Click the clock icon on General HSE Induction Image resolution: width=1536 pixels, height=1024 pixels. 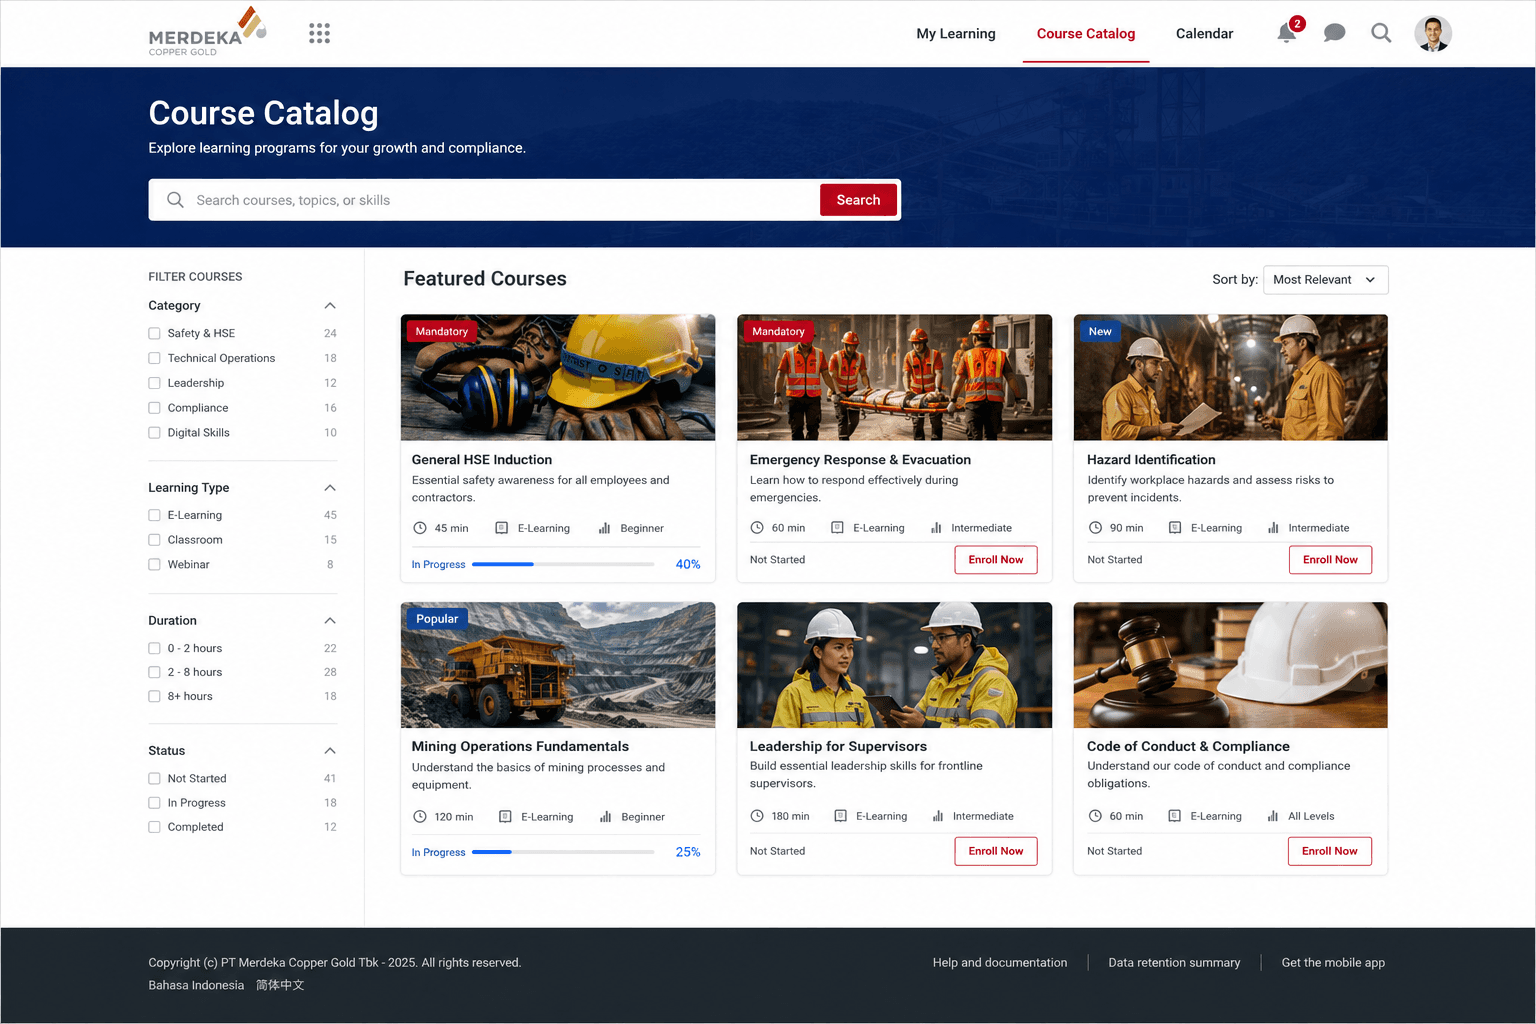click(420, 528)
